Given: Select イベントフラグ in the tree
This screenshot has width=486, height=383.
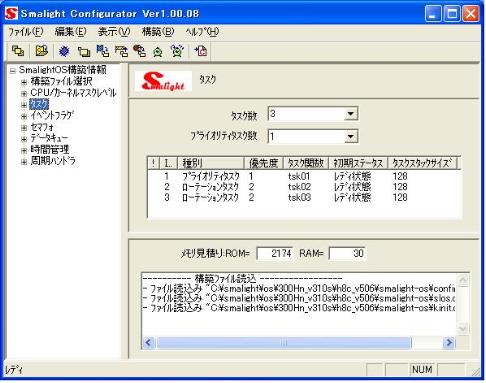Looking at the screenshot, I should pos(52,115).
